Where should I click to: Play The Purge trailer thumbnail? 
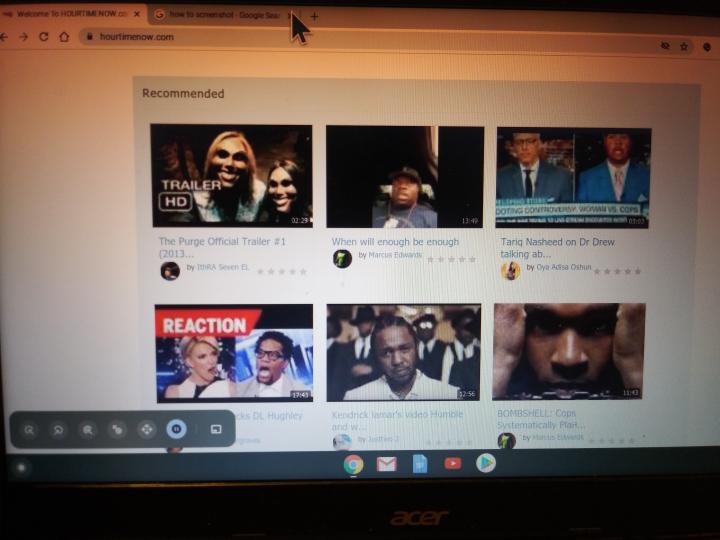(232, 175)
